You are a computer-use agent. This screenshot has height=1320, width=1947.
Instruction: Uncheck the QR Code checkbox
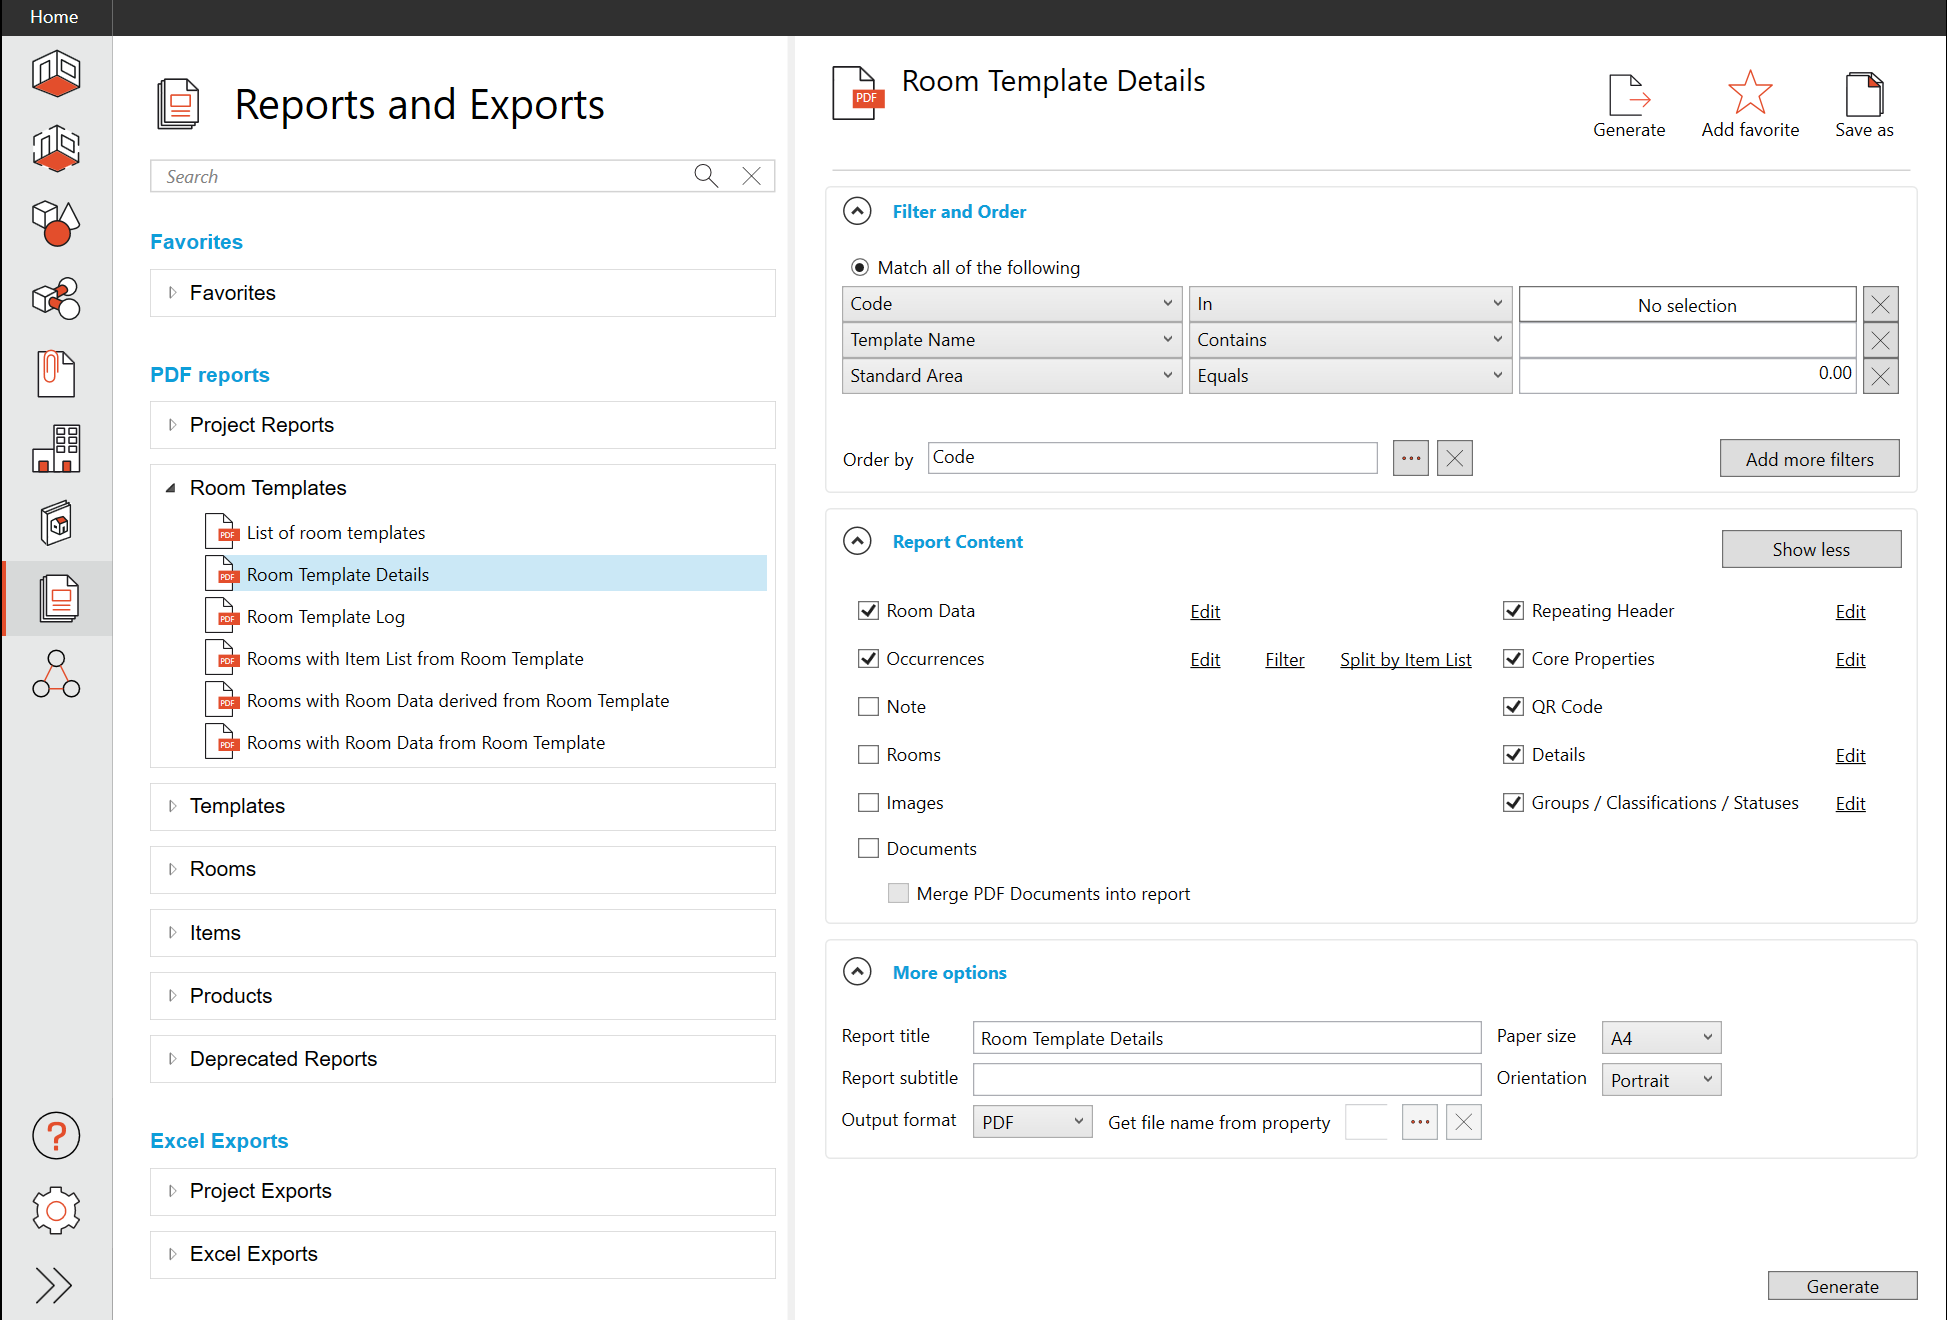click(1513, 707)
